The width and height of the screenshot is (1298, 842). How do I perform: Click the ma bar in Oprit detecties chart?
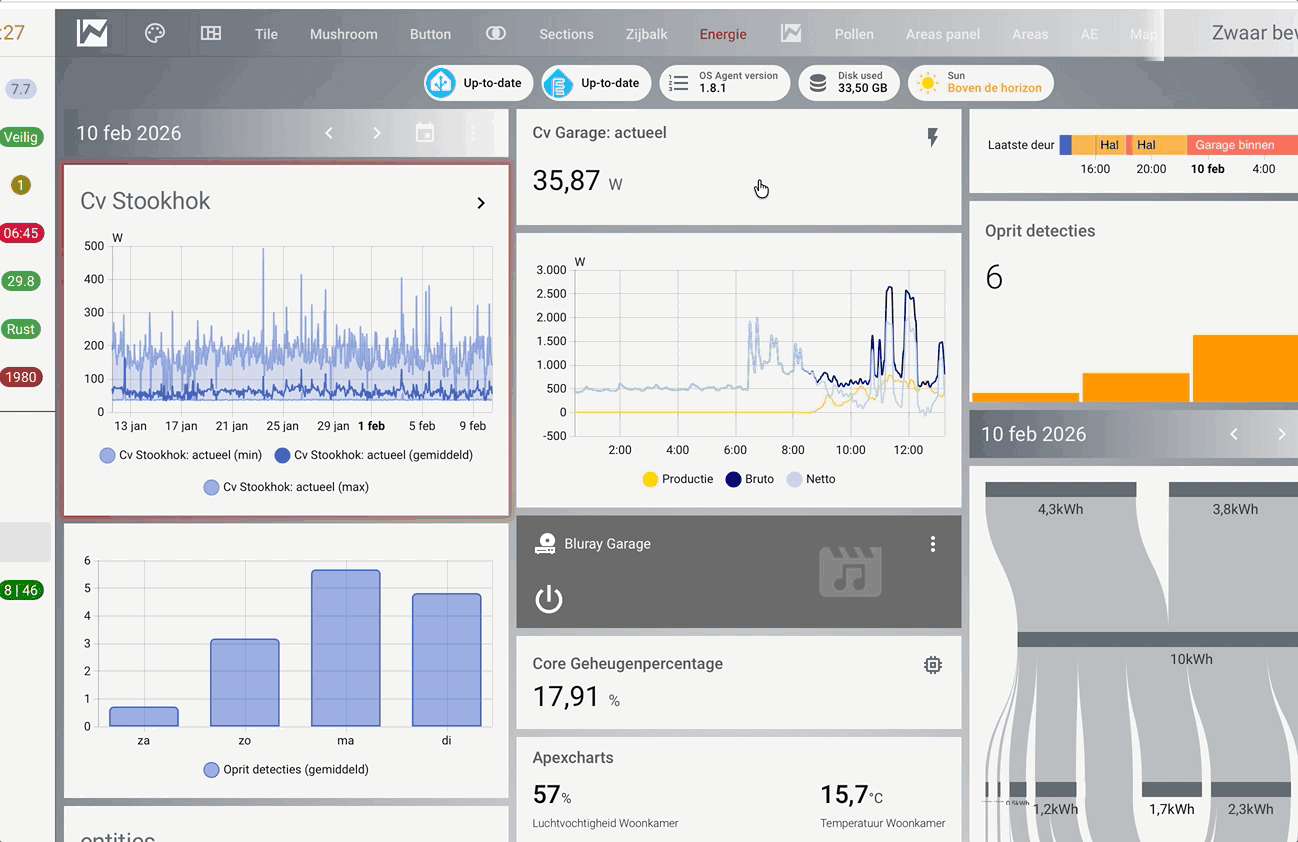(x=346, y=648)
